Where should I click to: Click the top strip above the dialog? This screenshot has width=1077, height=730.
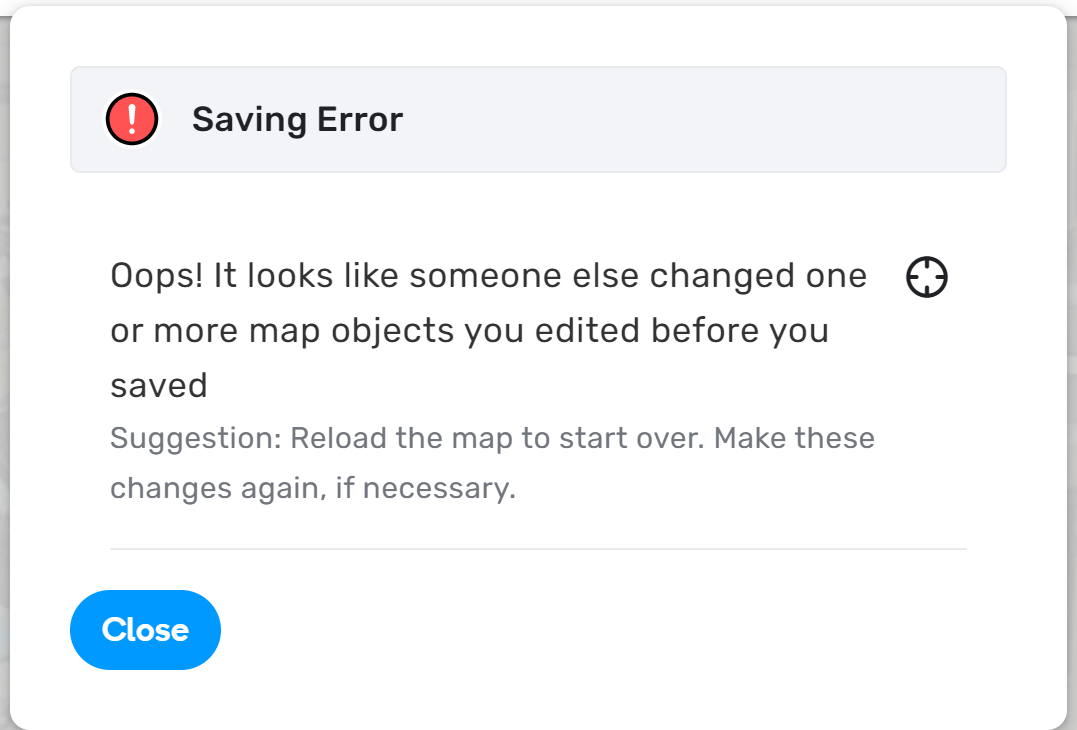(x=538, y=3)
